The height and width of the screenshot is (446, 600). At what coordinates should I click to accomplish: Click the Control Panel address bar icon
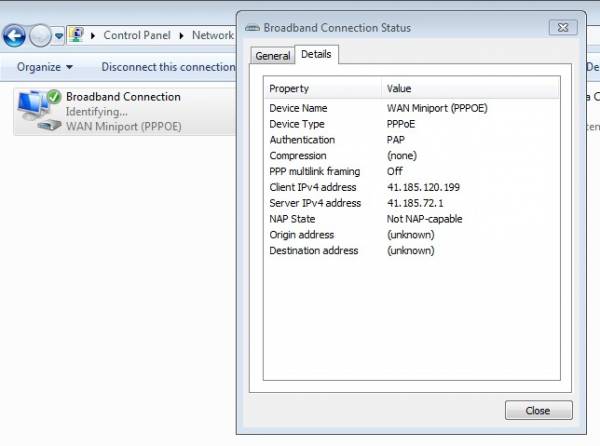click(x=76, y=35)
